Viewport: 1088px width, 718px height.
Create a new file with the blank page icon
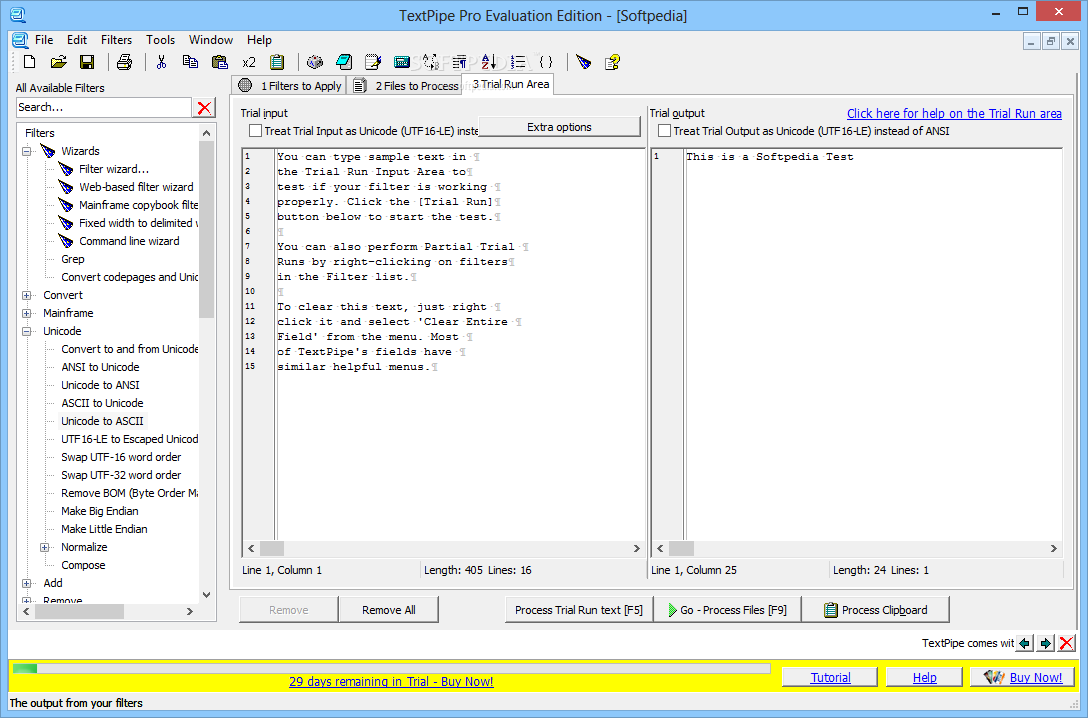pos(29,62)
